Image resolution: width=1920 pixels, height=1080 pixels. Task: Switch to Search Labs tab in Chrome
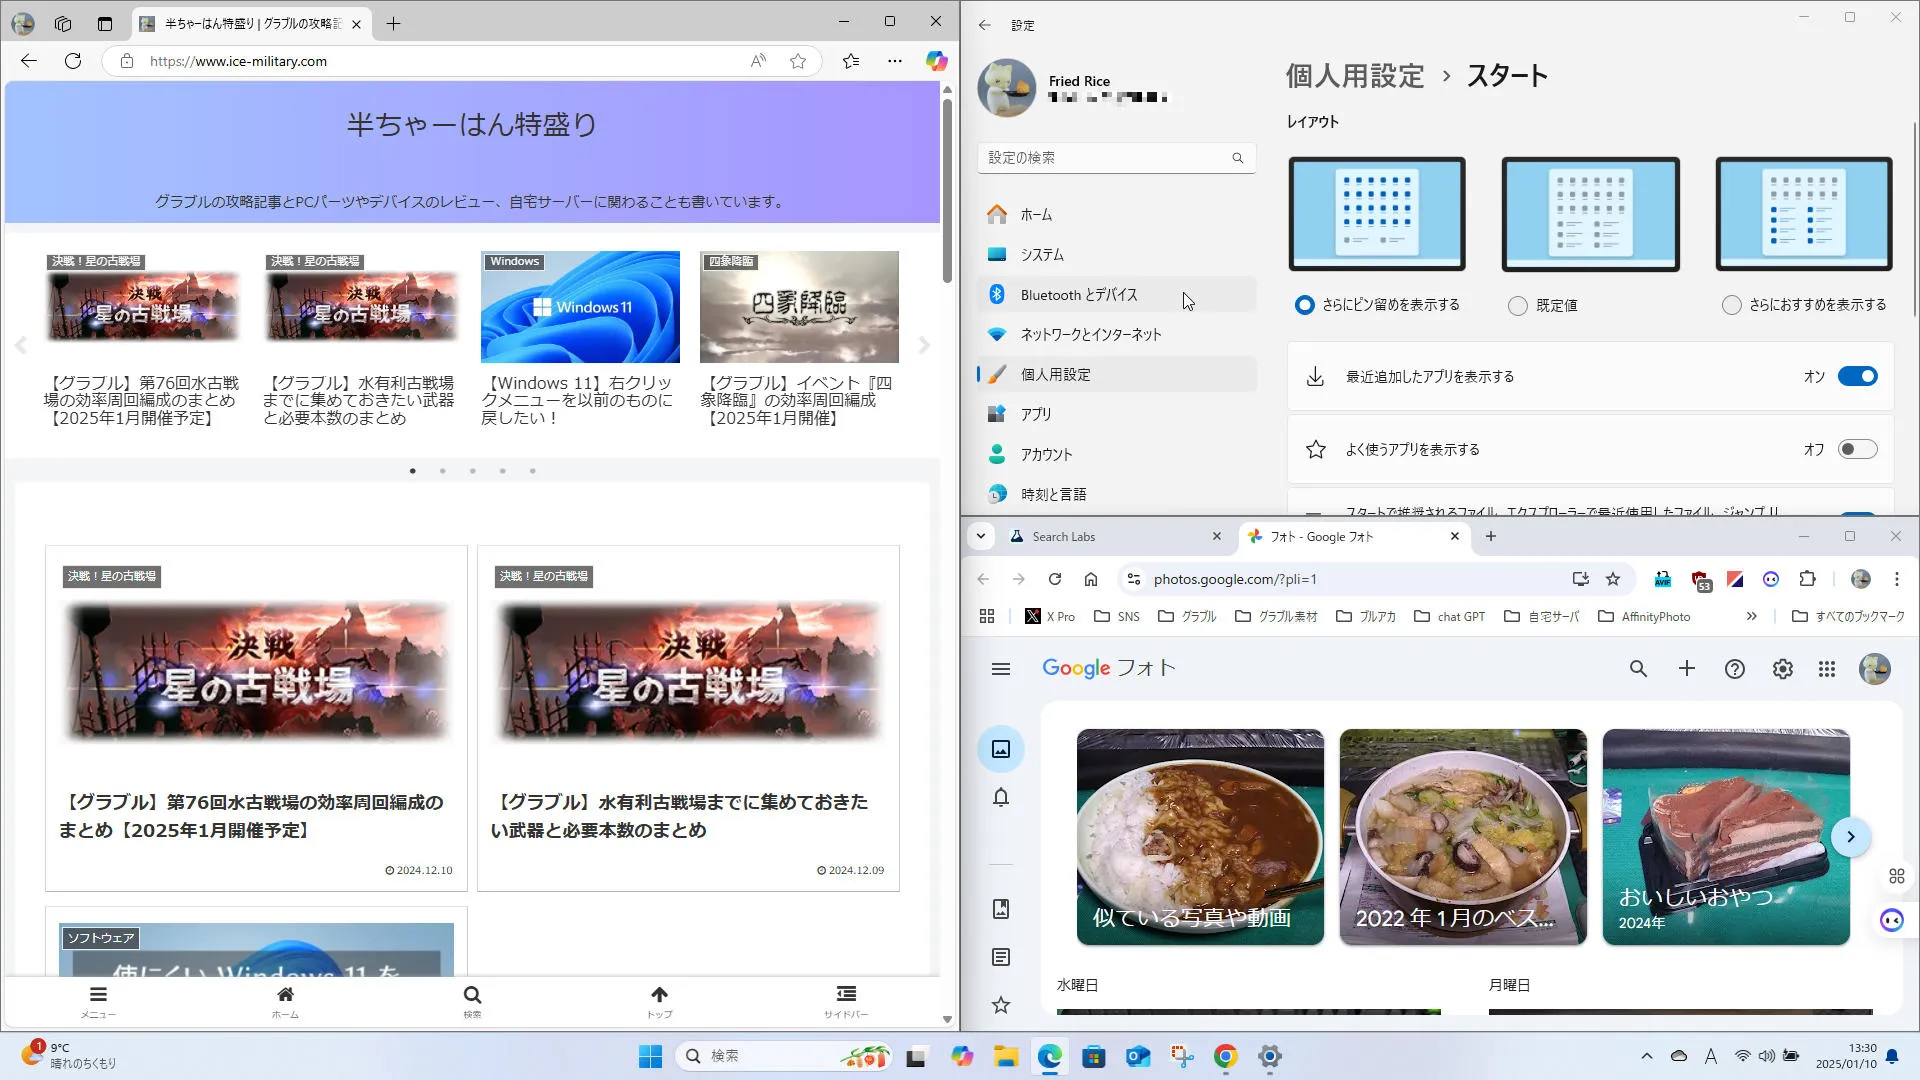pos(1114,537)
